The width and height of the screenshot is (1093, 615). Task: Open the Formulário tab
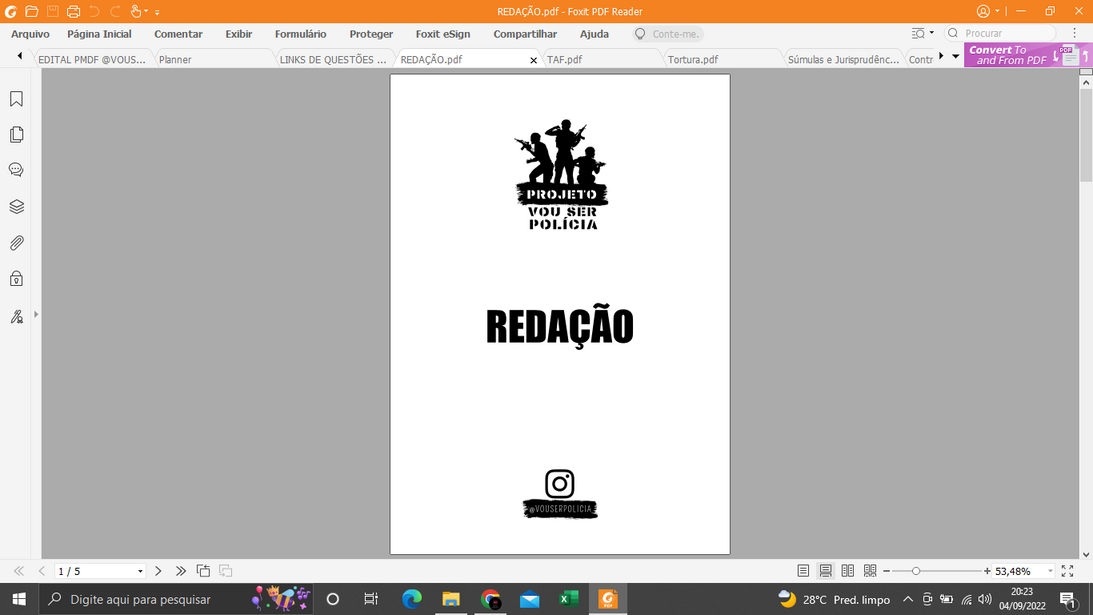pos(300,34)
